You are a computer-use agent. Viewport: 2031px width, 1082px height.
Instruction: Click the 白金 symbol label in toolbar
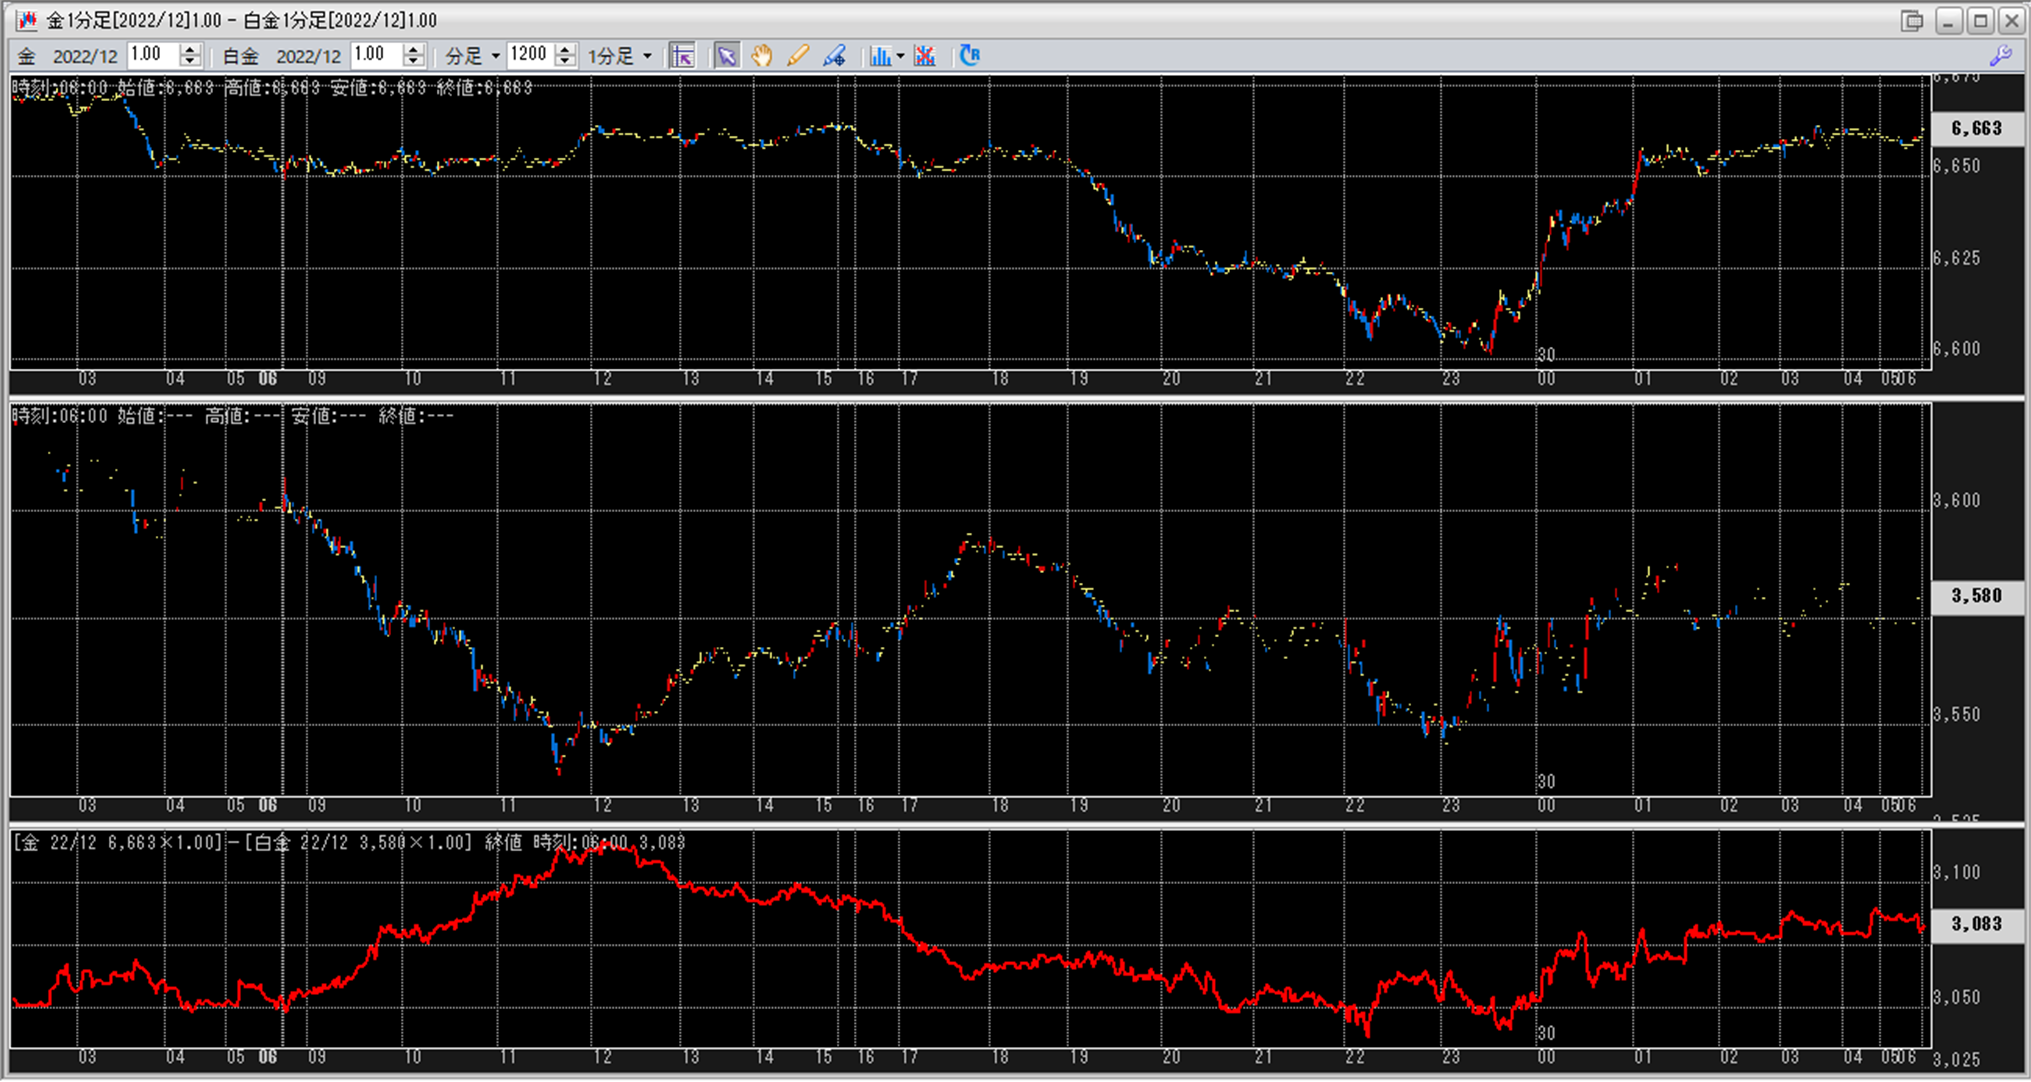click(240, 56)
